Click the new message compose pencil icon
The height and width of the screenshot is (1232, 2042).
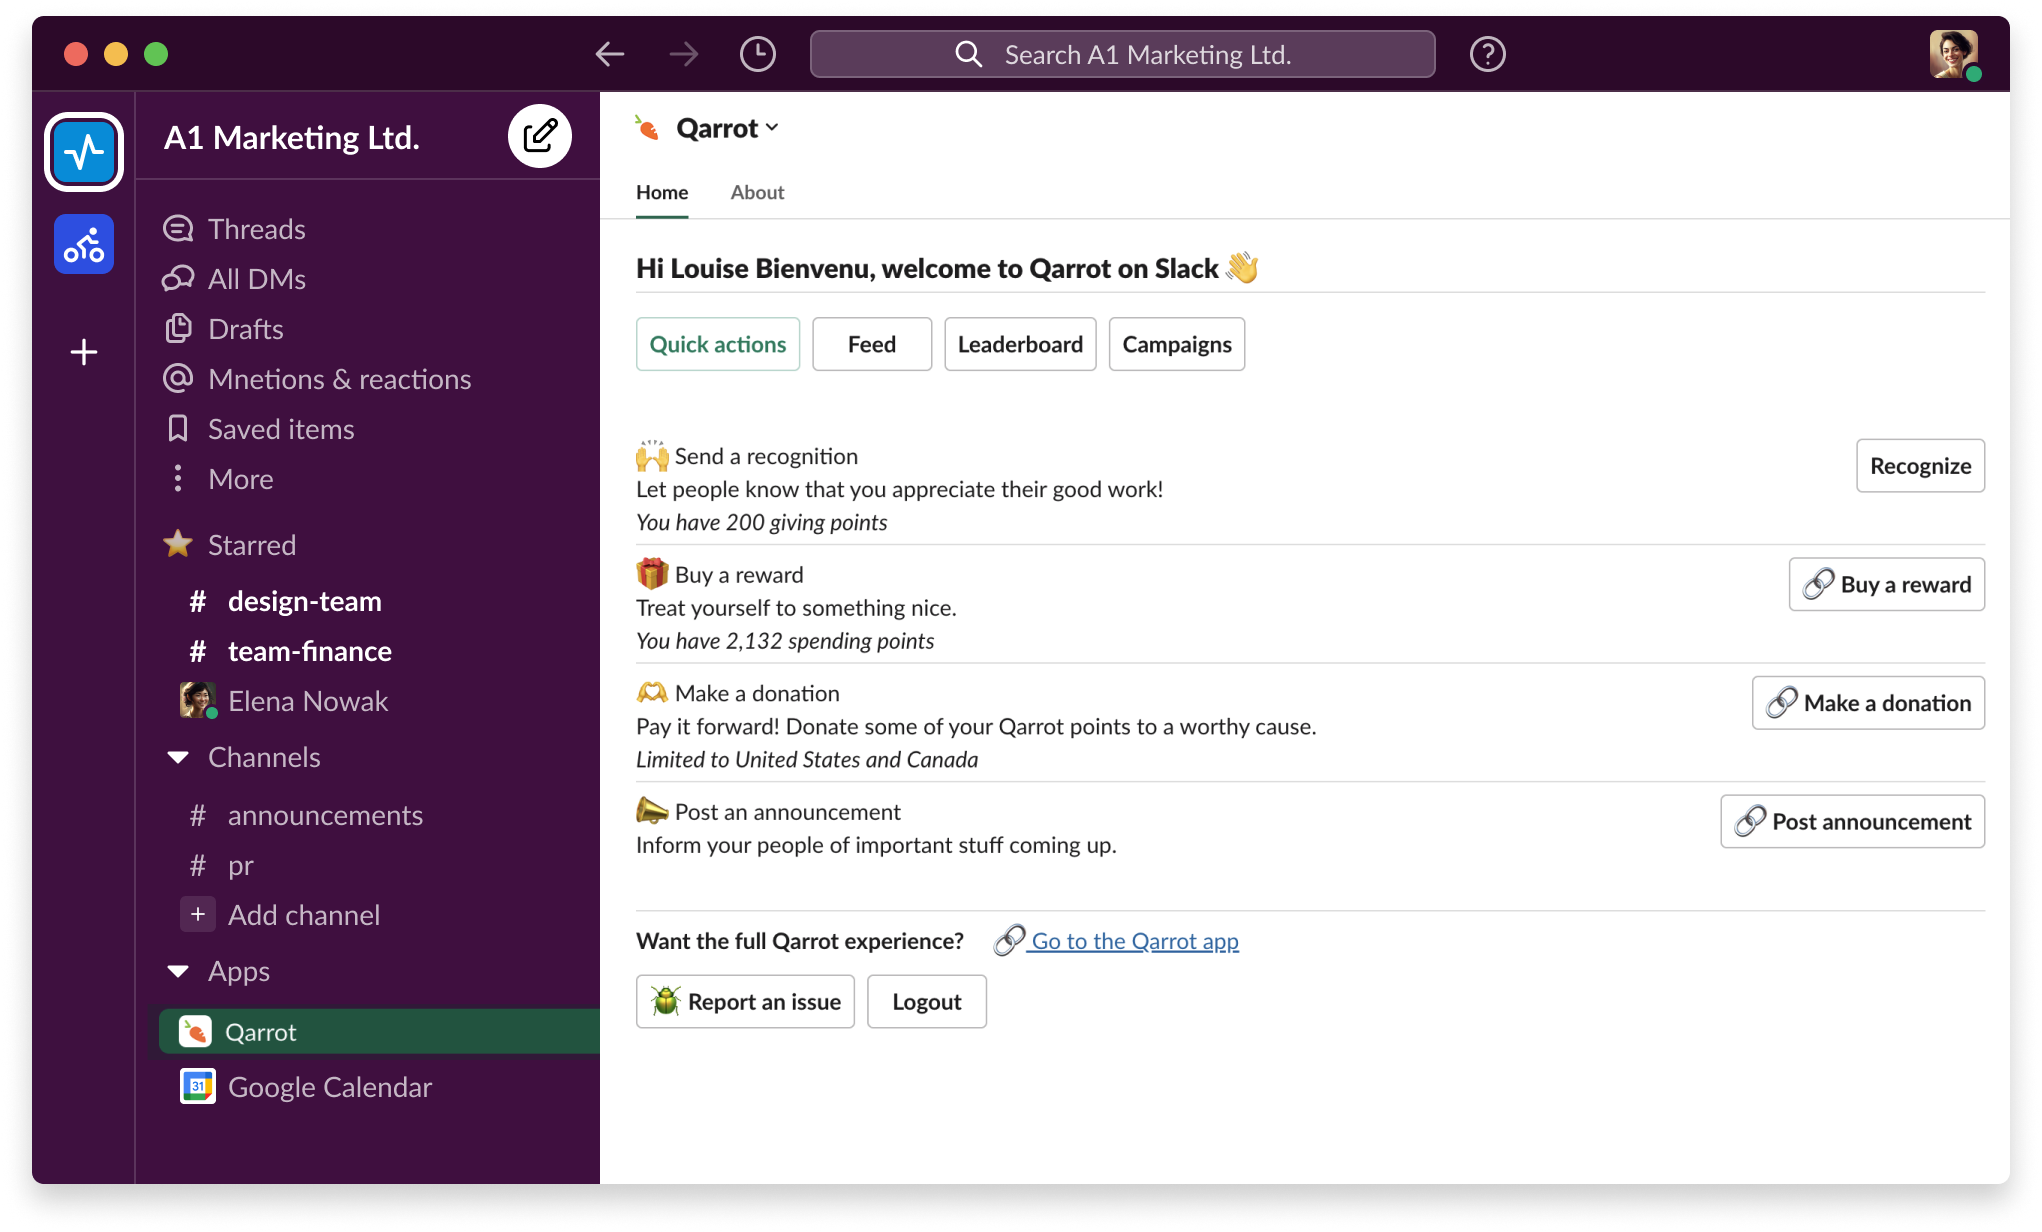(540, 135)
